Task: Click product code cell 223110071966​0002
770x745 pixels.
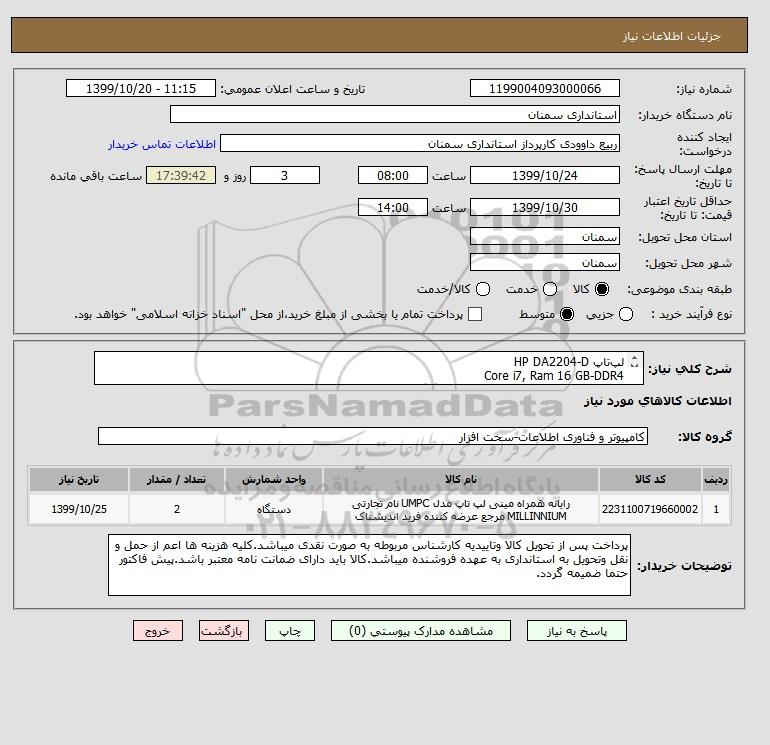Action: (650, 509)
